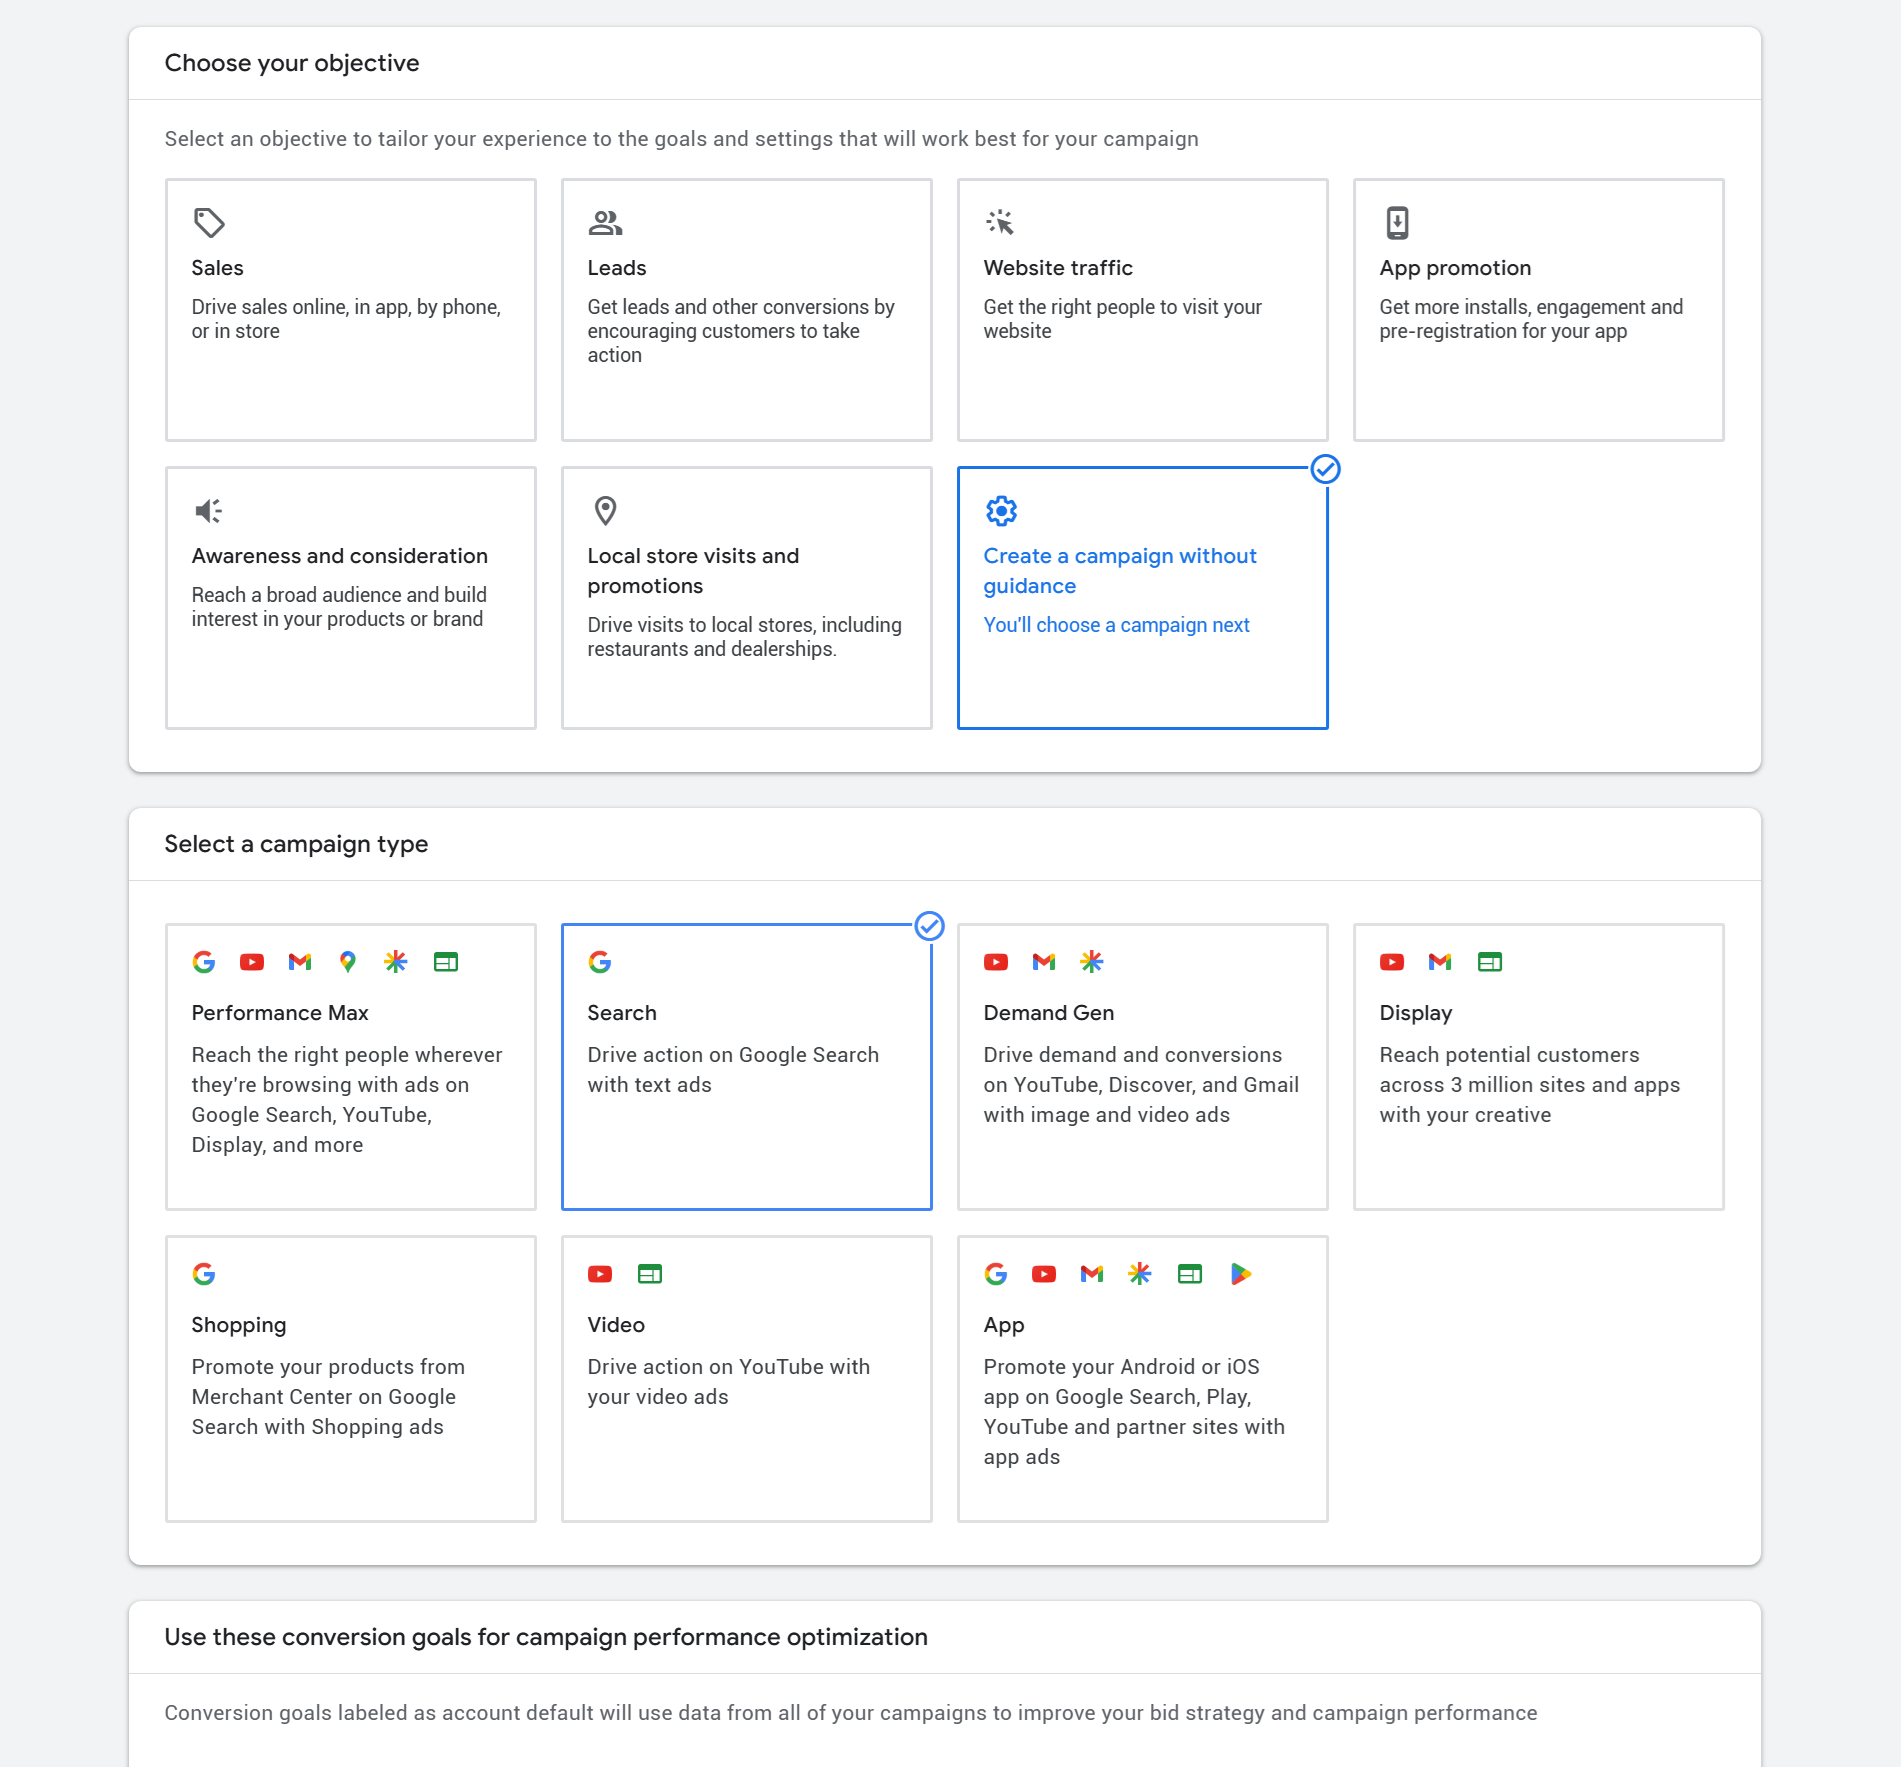Click the Maps pin icon in Performance Max card
The width and height of the screenshot is (1901, 1767).
pyautogui.click(x=348, y=962)
